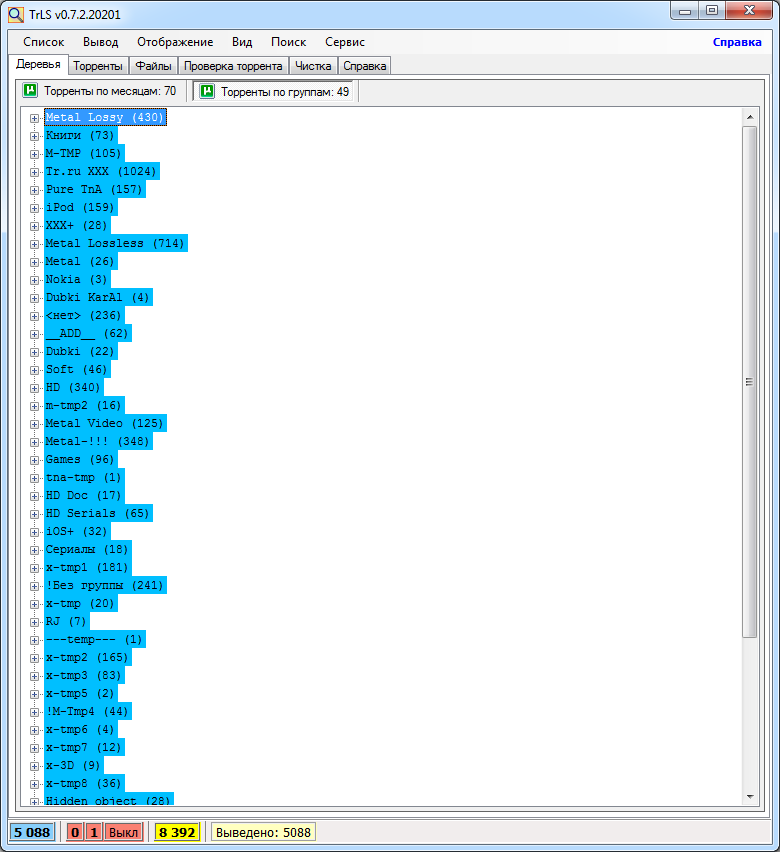Switch to the Торренты tab

(x=98, y=66)
